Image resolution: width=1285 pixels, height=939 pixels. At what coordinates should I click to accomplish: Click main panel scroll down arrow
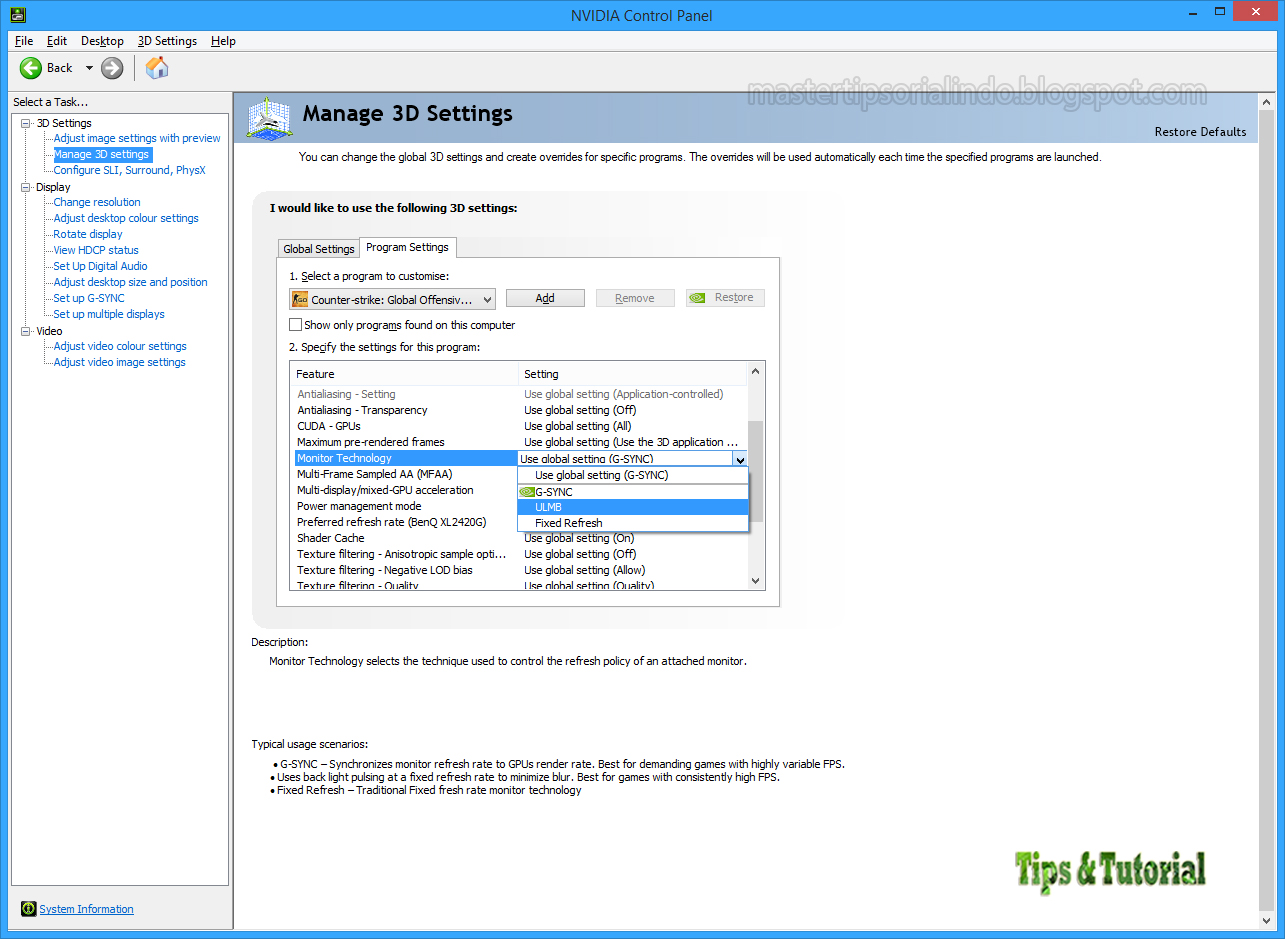[1267, 919]
